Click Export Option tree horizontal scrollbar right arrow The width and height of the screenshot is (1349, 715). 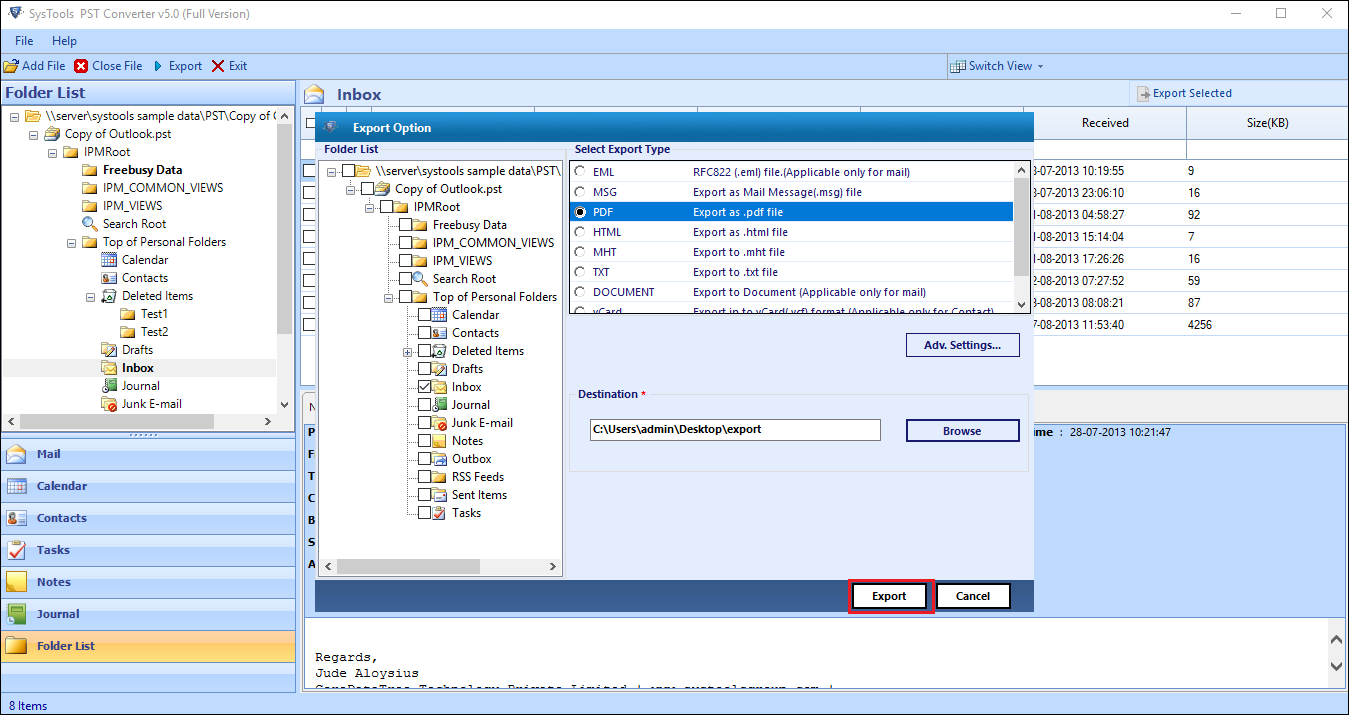pos(552,566)
